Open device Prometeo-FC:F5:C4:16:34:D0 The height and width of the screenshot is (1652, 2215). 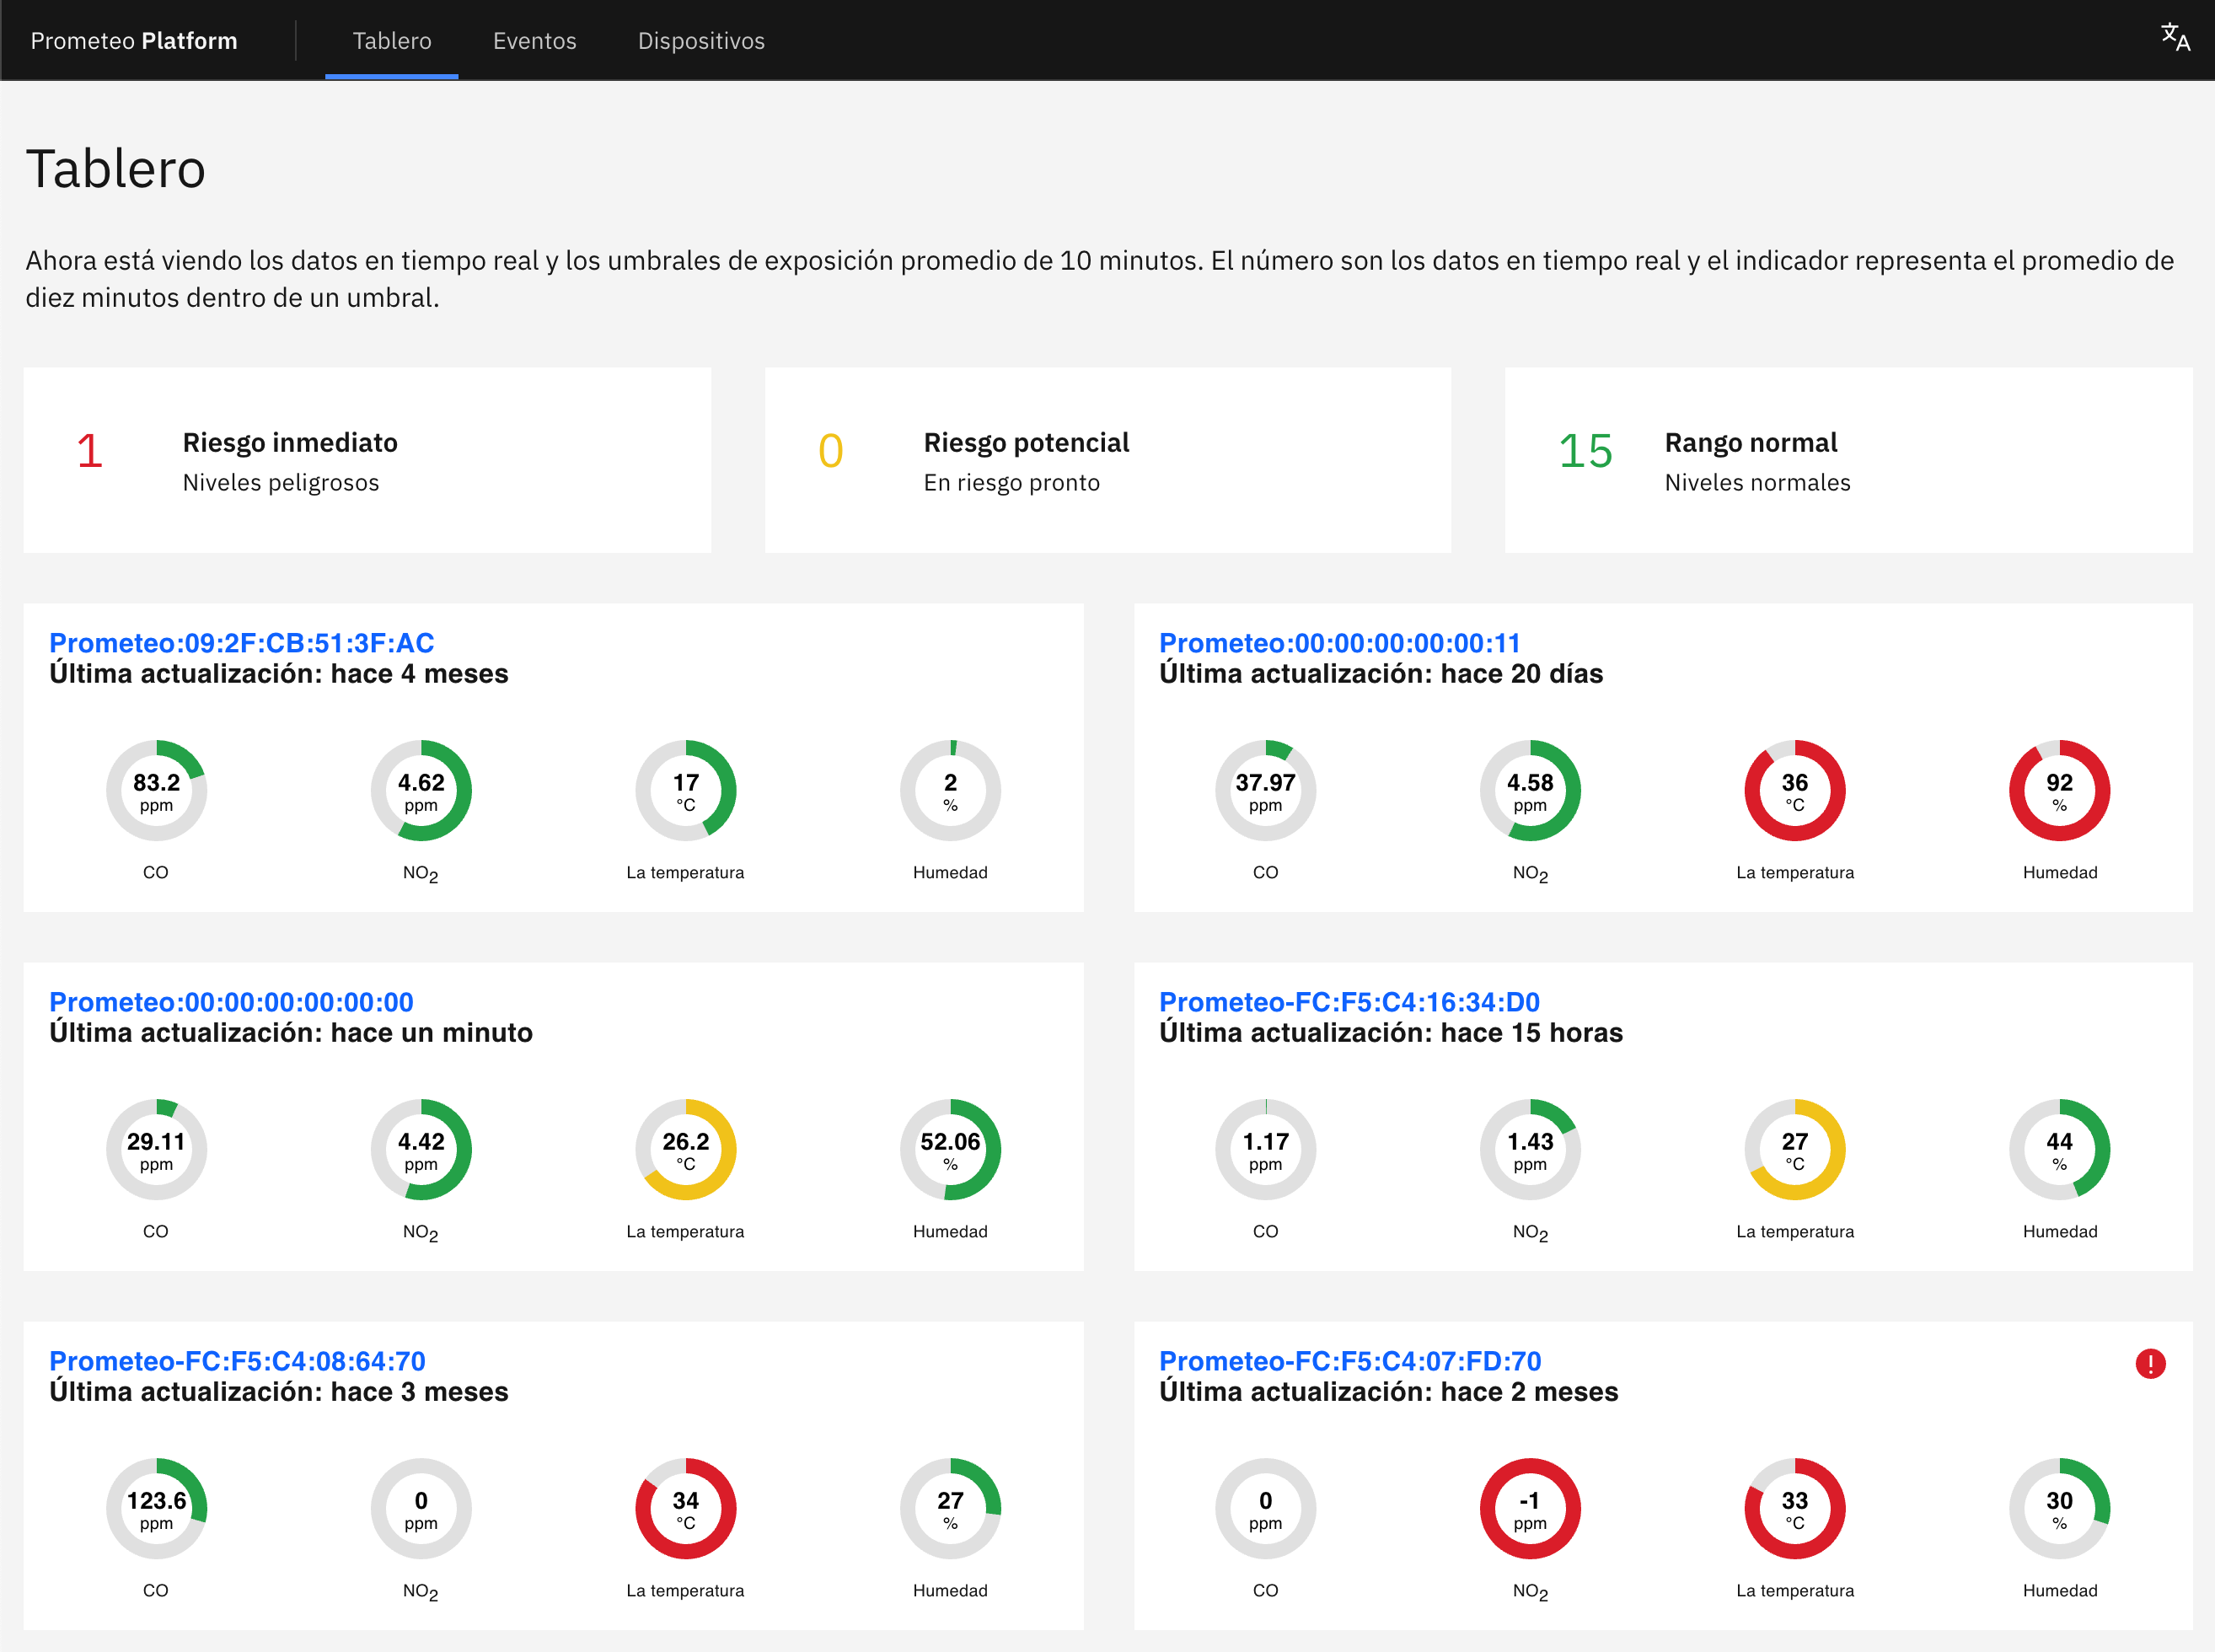click(x=1349, y=1002)
